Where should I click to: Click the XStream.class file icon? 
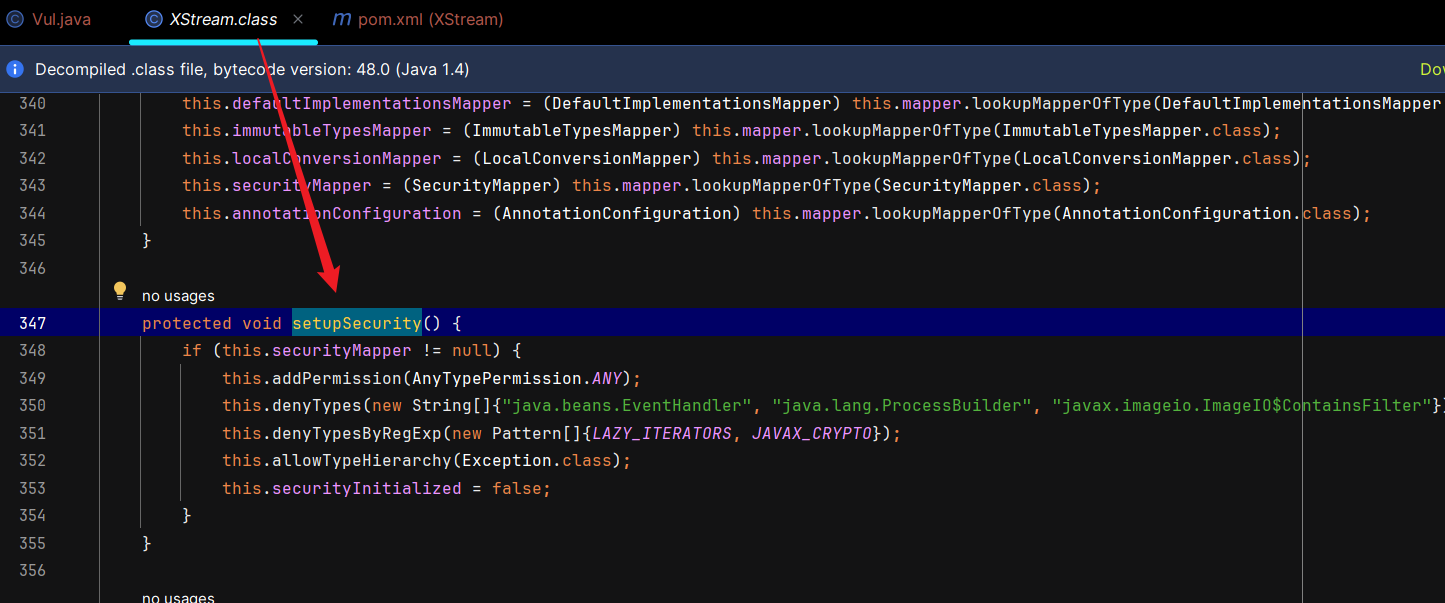click(x=153, y=19)
